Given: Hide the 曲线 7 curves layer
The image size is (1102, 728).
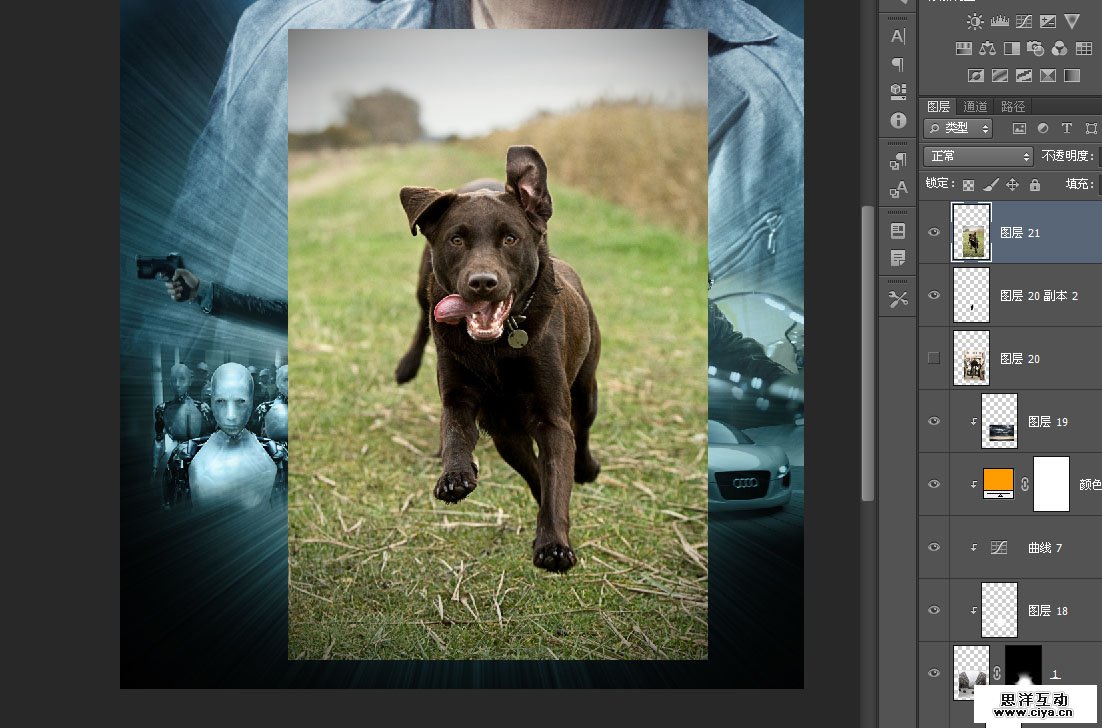Looking at the screenshot, I should (x=934, y=548).
